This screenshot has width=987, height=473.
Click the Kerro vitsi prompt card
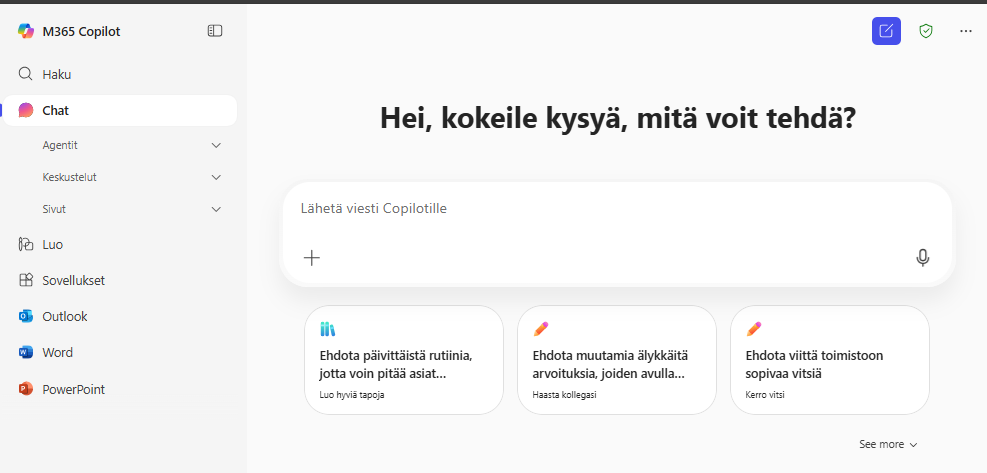(829, 360)
